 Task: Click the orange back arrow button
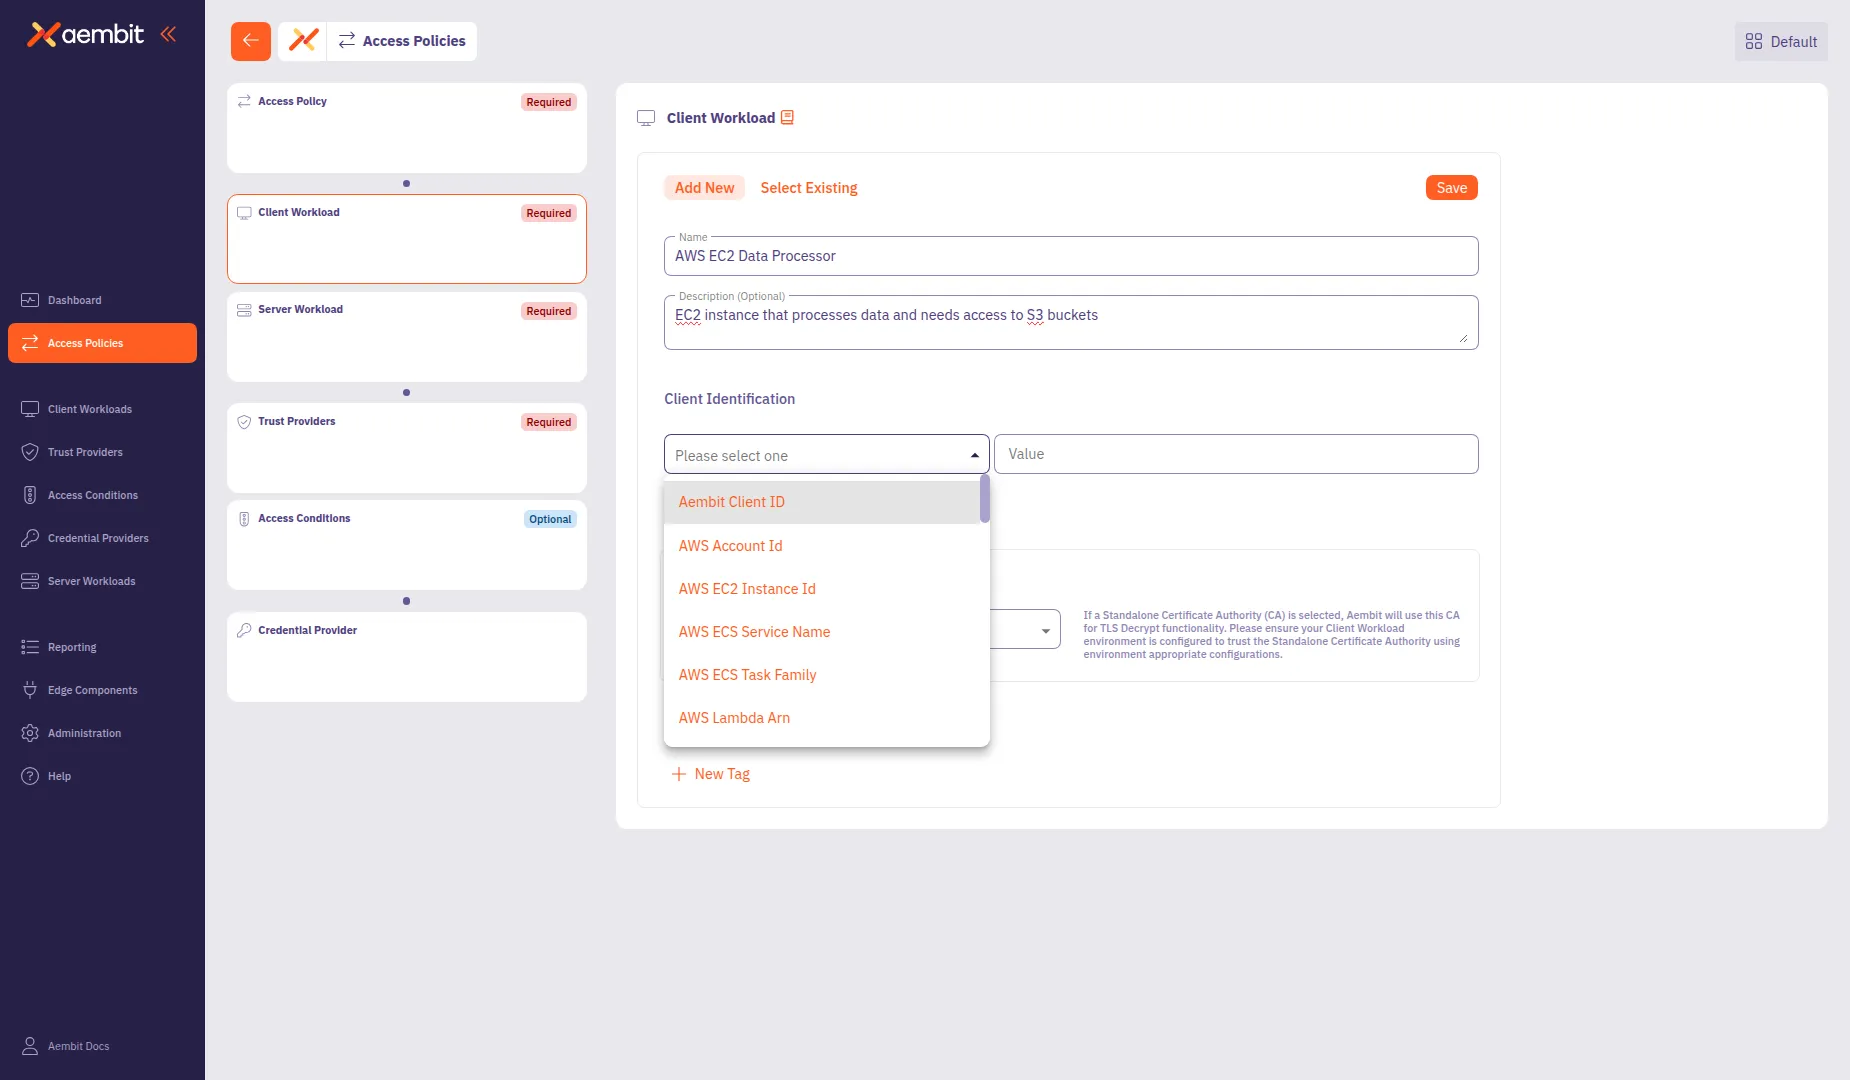pyautogui.click(x=250, y=41)
